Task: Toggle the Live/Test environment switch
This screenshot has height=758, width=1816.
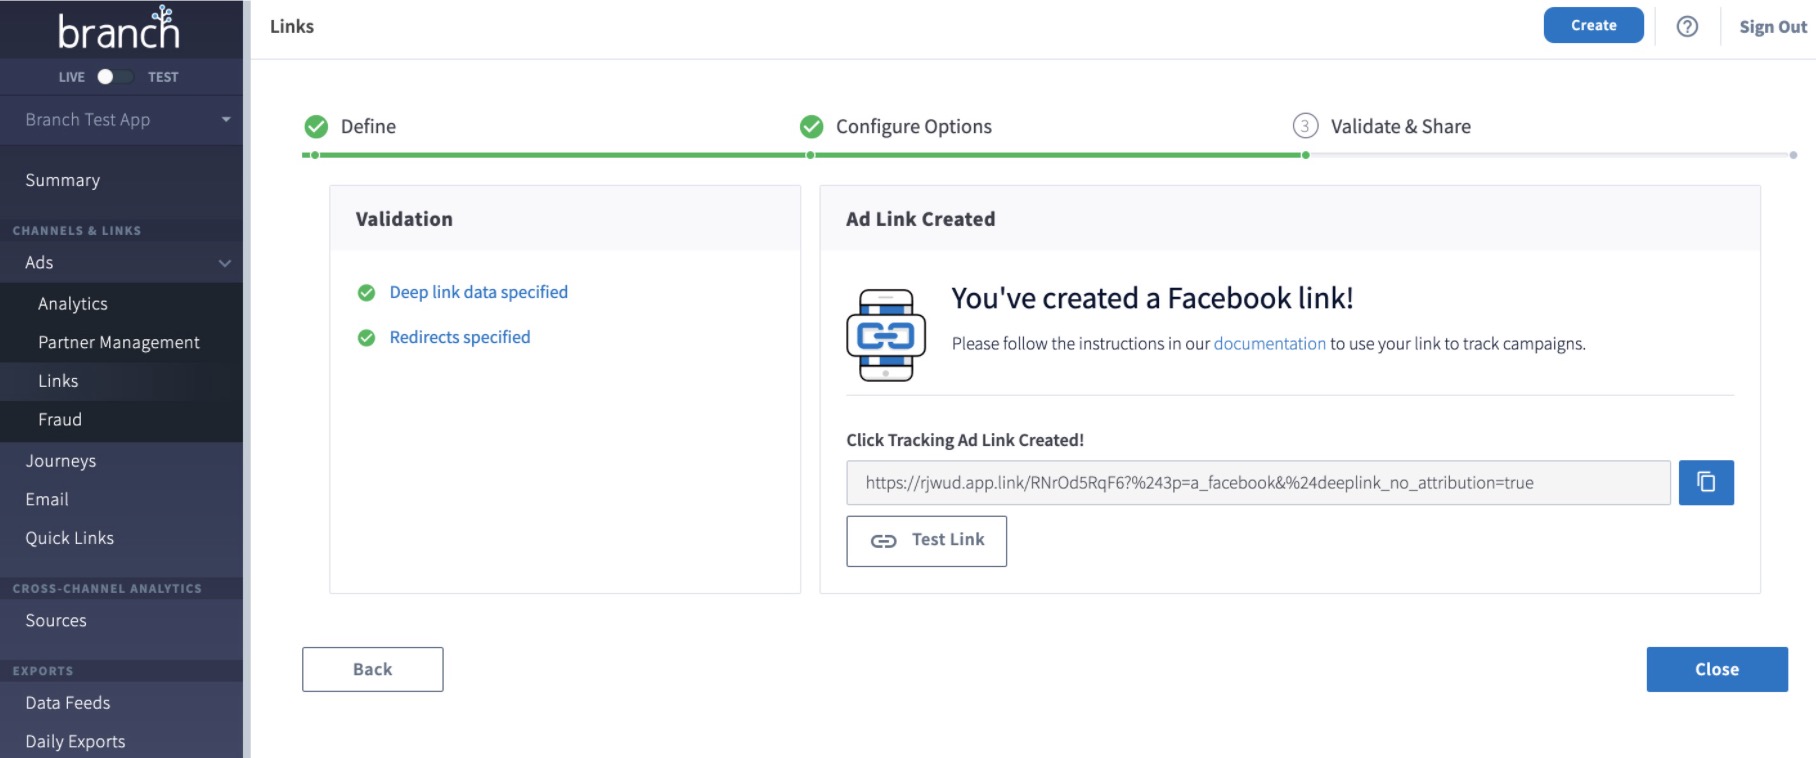Action: click(113, 77)
